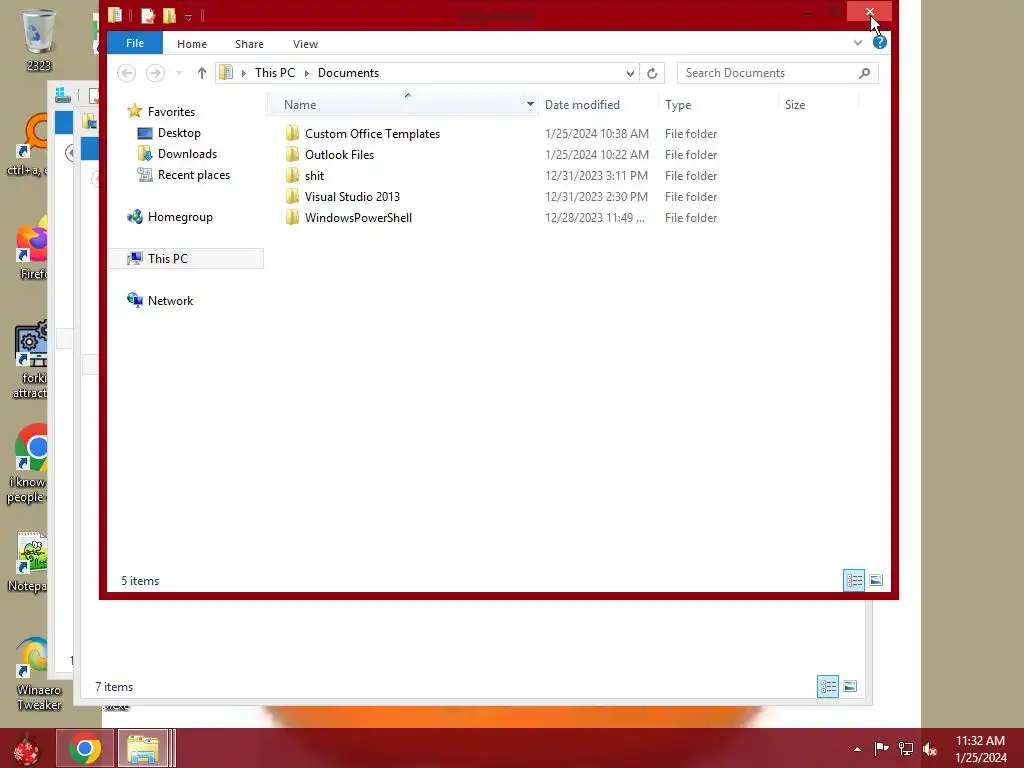
Task: Click the search magnifier icon
Action: [x=865, y=73]
